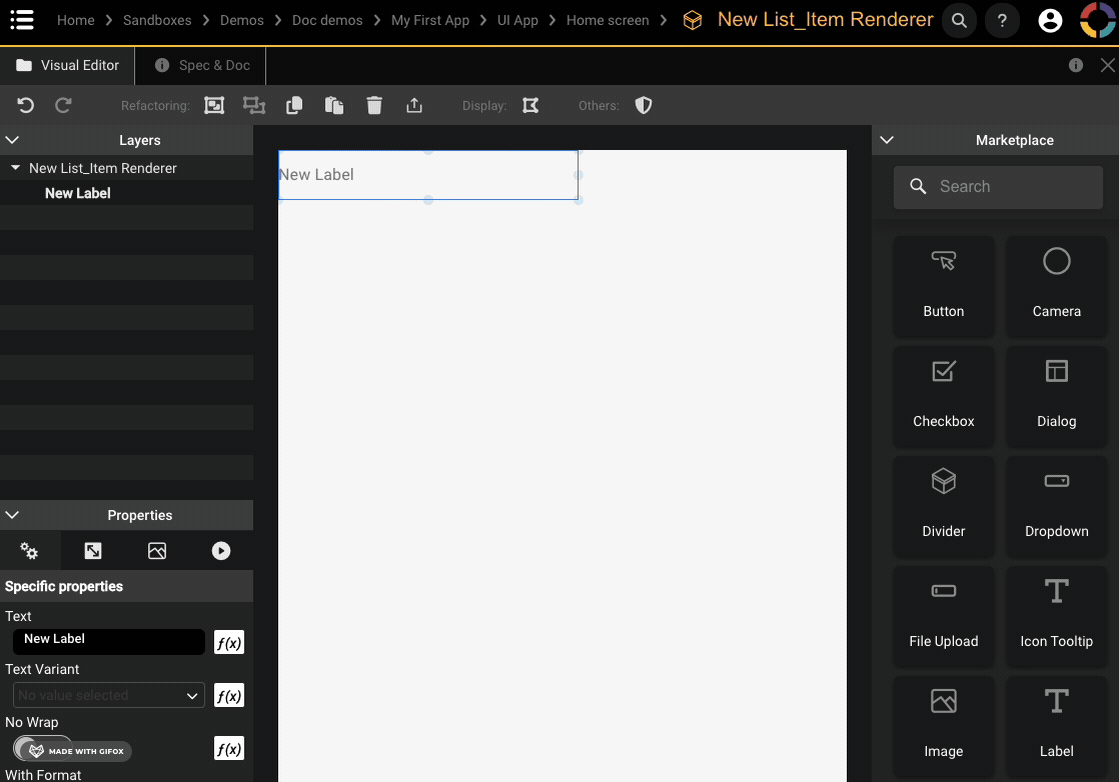The height and width of the screenshot is (782, 1119).
Task: Click the delete trash icon
Action: [x=374, y=105]
